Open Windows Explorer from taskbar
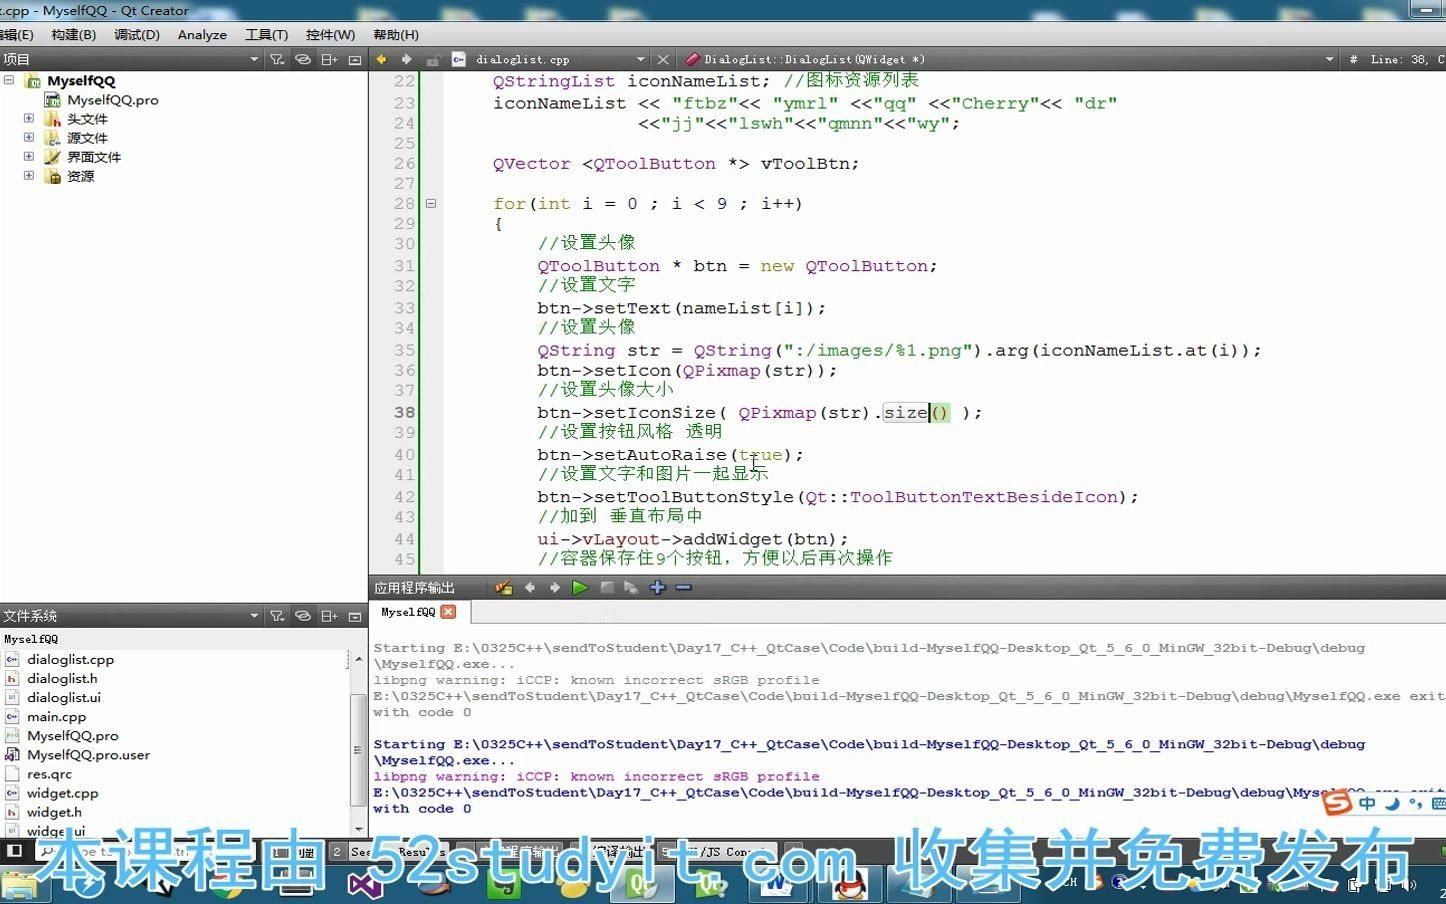The width and height of the screenshot is (1446, 904). (x=18, y=886)
